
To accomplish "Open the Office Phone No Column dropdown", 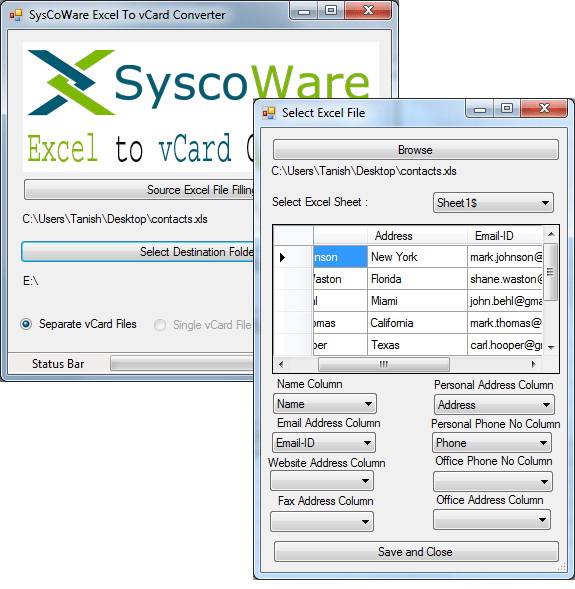I will click(x=493, y=482).
